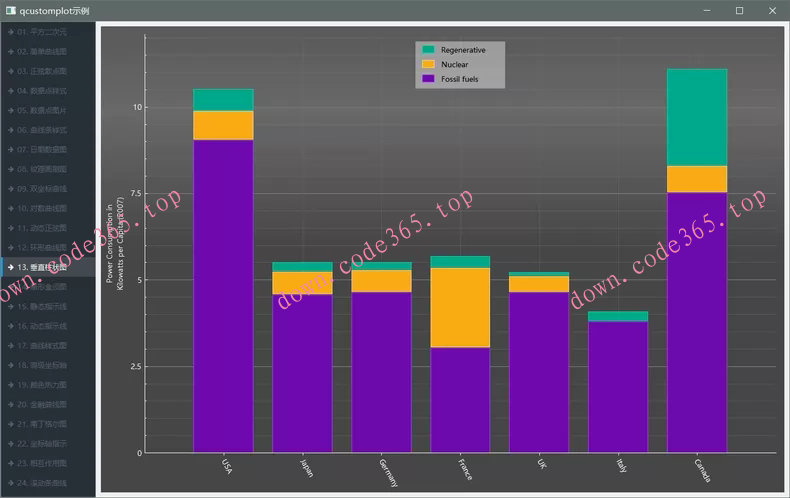Image resolution: width=790 pixels, height=498 pixels.
Task: Select the highlighted item 13 in sidebar
Action: pos(47,267)
